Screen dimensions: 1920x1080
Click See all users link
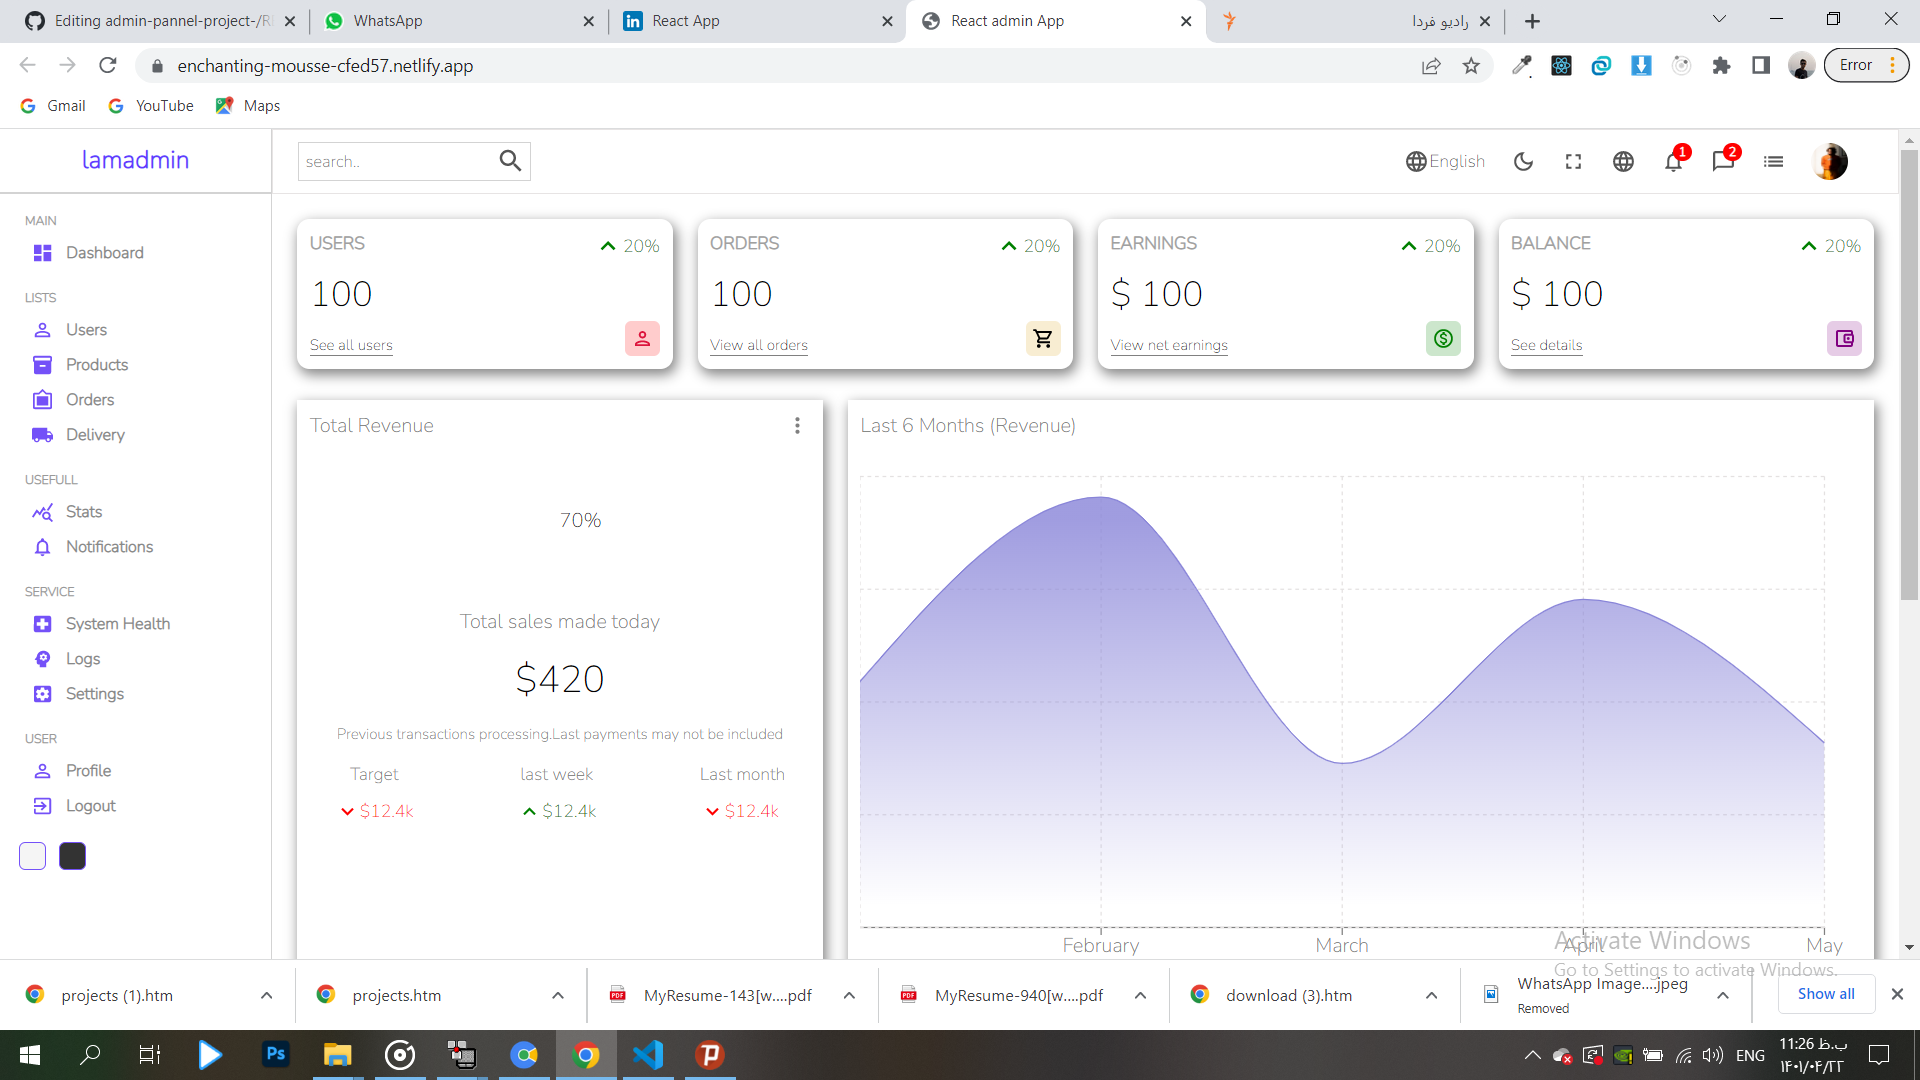351,345
